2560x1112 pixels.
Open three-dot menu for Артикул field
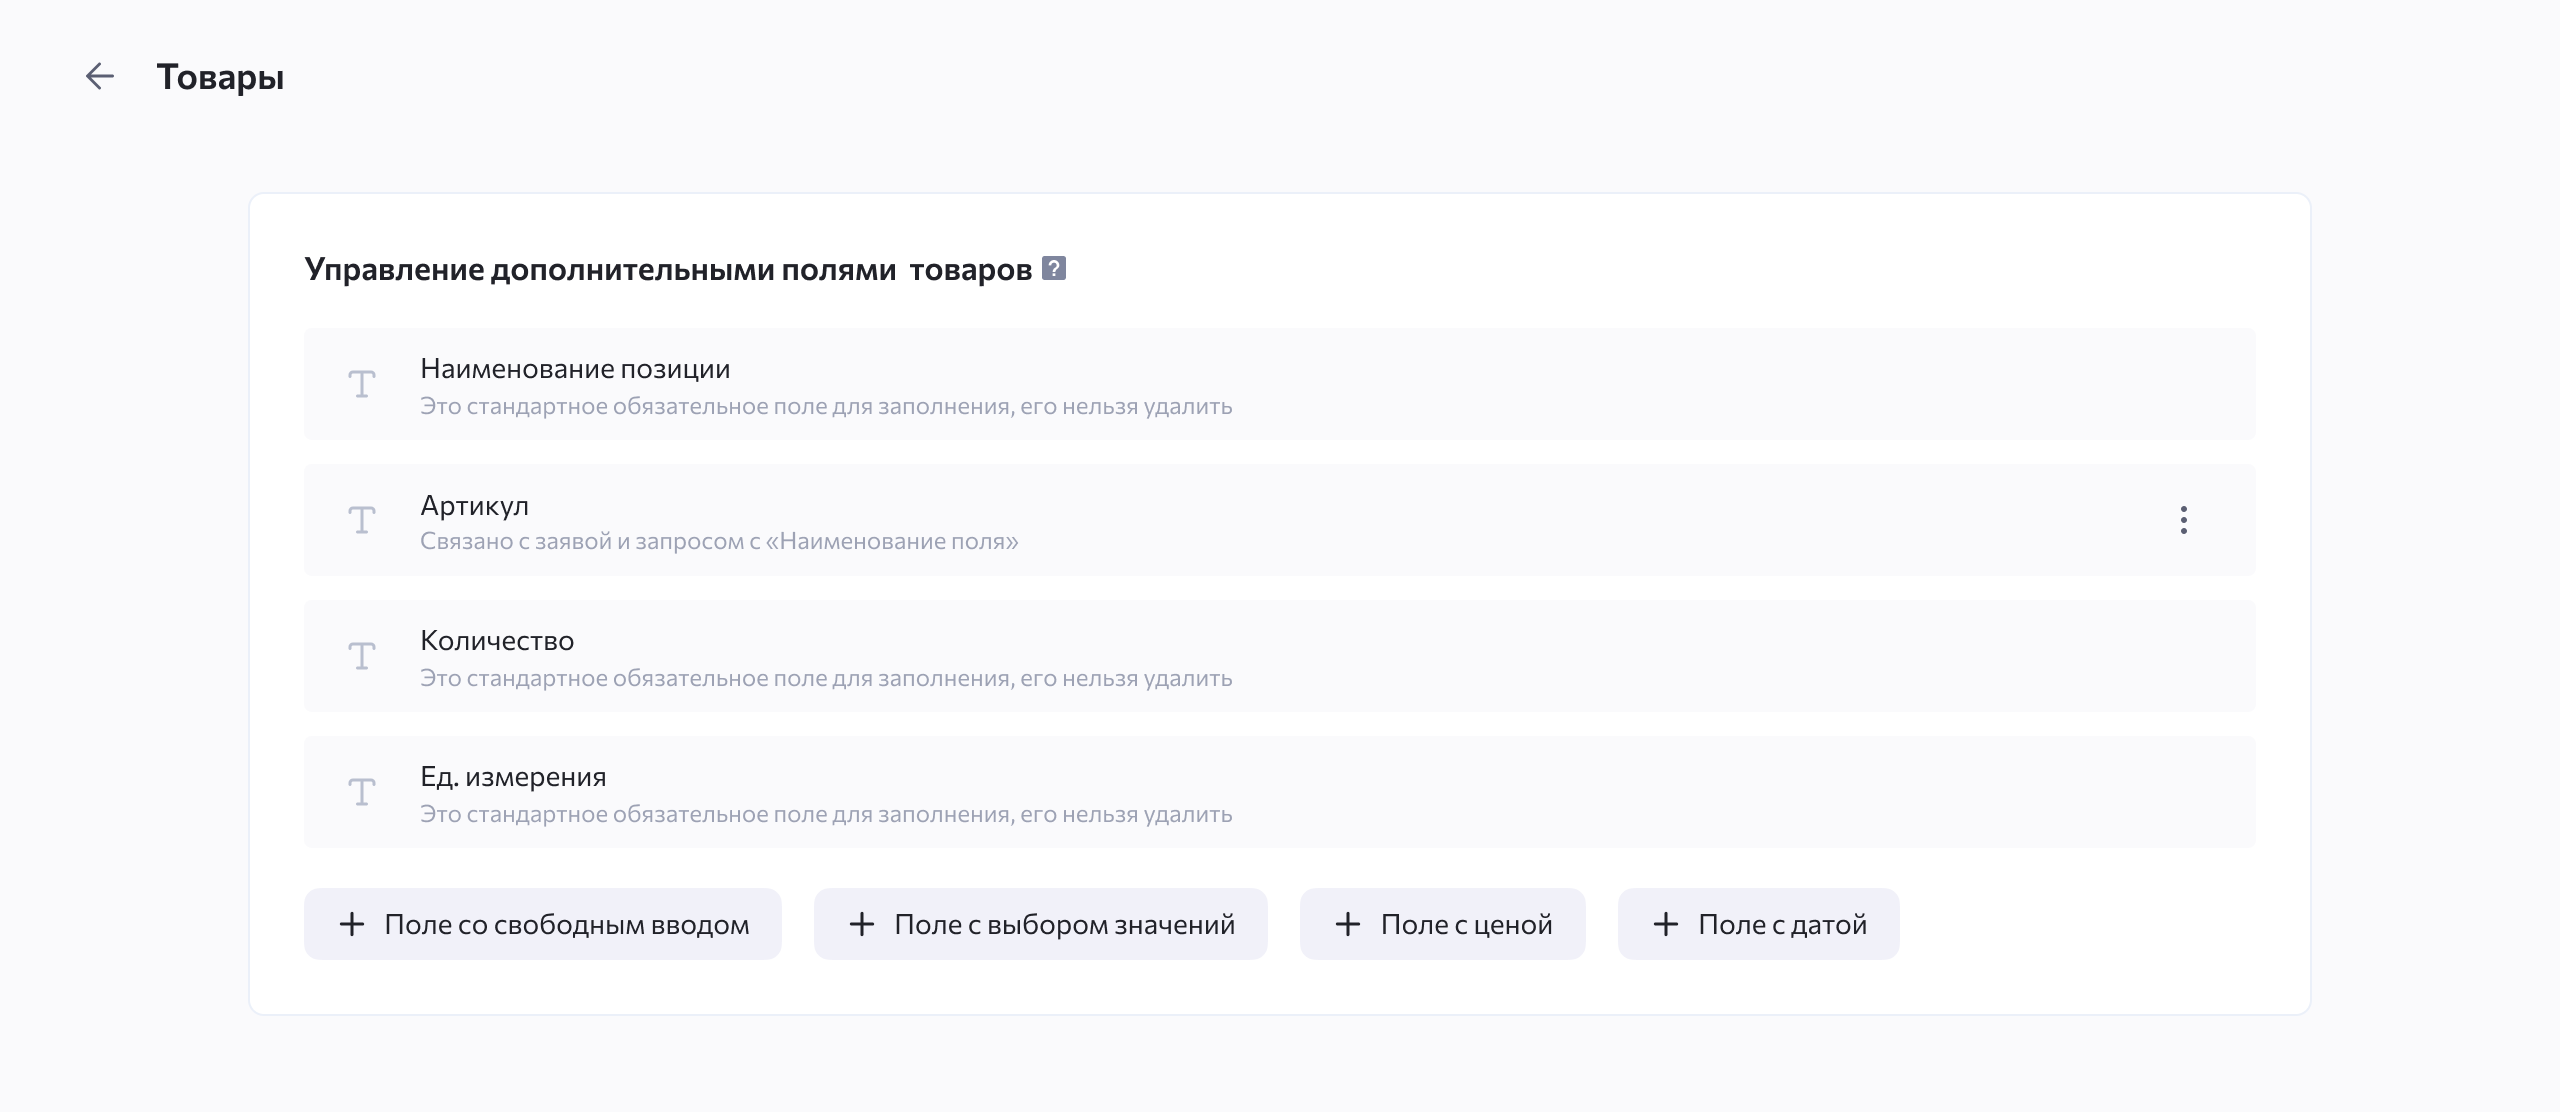pos(2183,520)
